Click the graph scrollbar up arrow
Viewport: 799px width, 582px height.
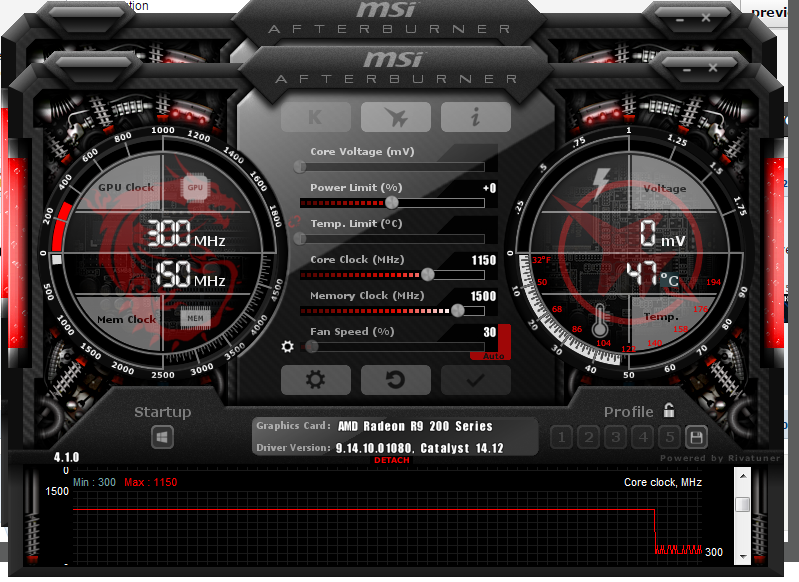(743, 476)
